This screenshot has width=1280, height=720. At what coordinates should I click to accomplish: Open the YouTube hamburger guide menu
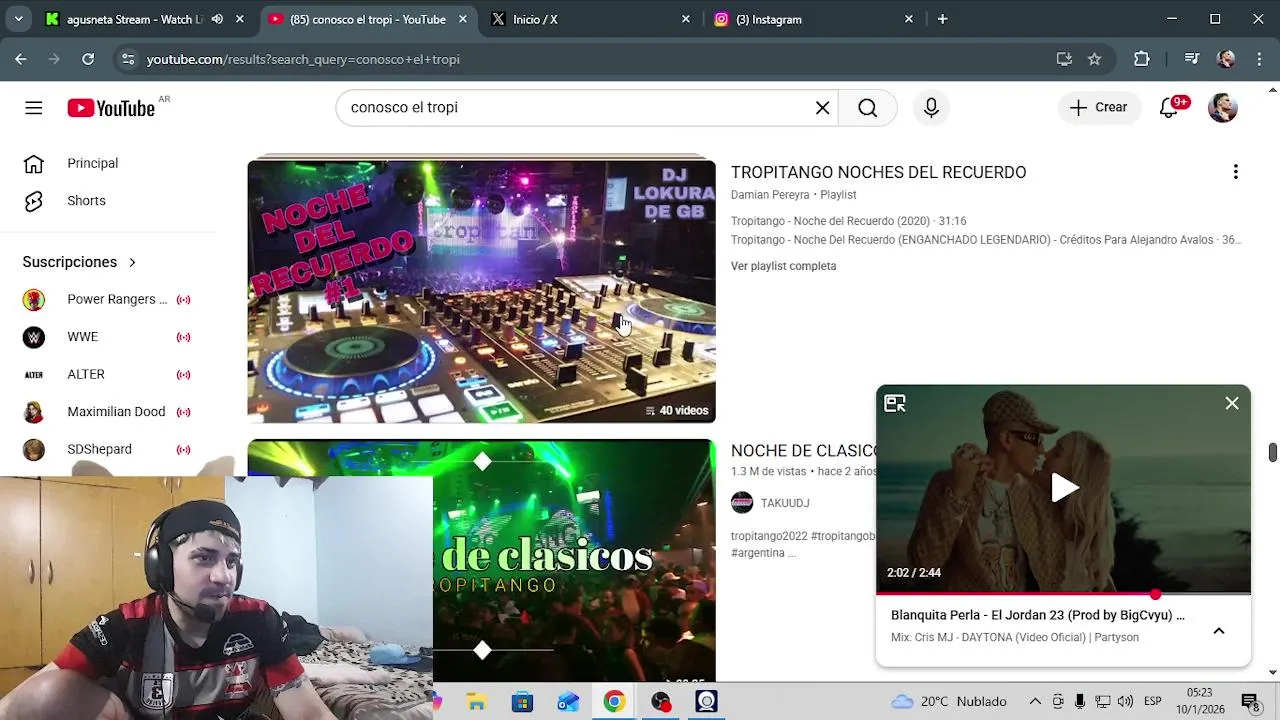pos(34,108)
